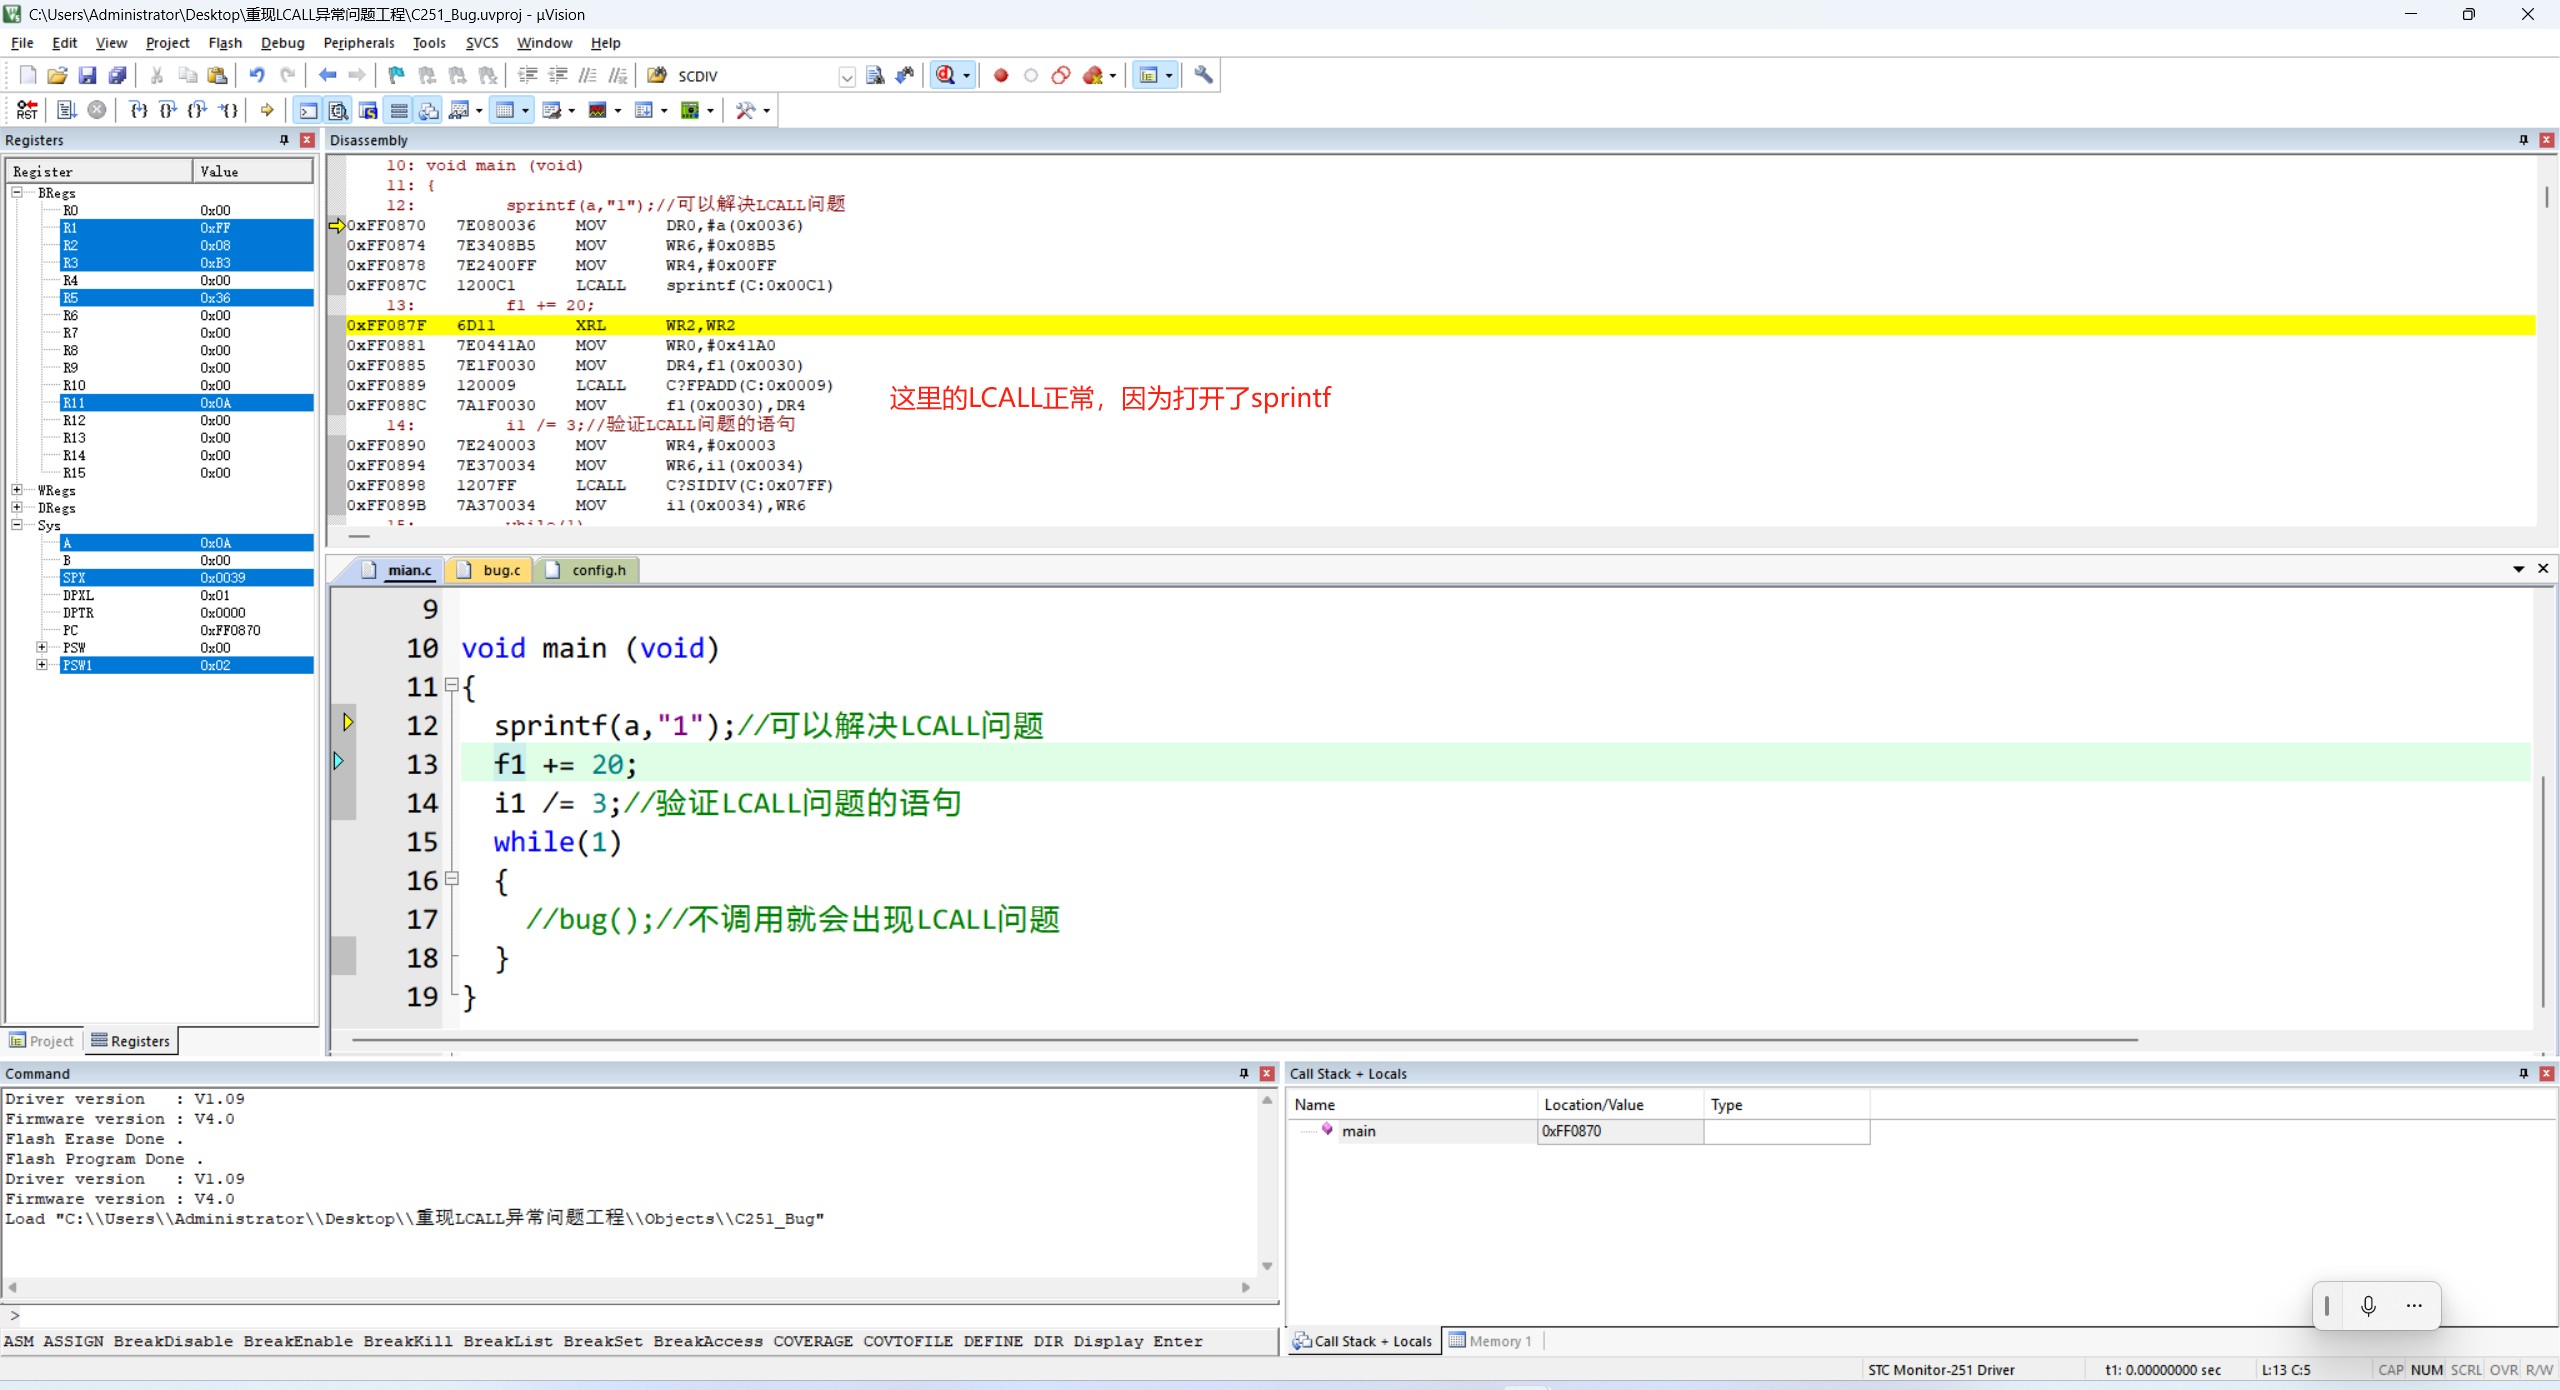Open the Configuration wrench icon
Image resolution: width=2560 pixels, height=1390 pixels.
coord(1203,75)
